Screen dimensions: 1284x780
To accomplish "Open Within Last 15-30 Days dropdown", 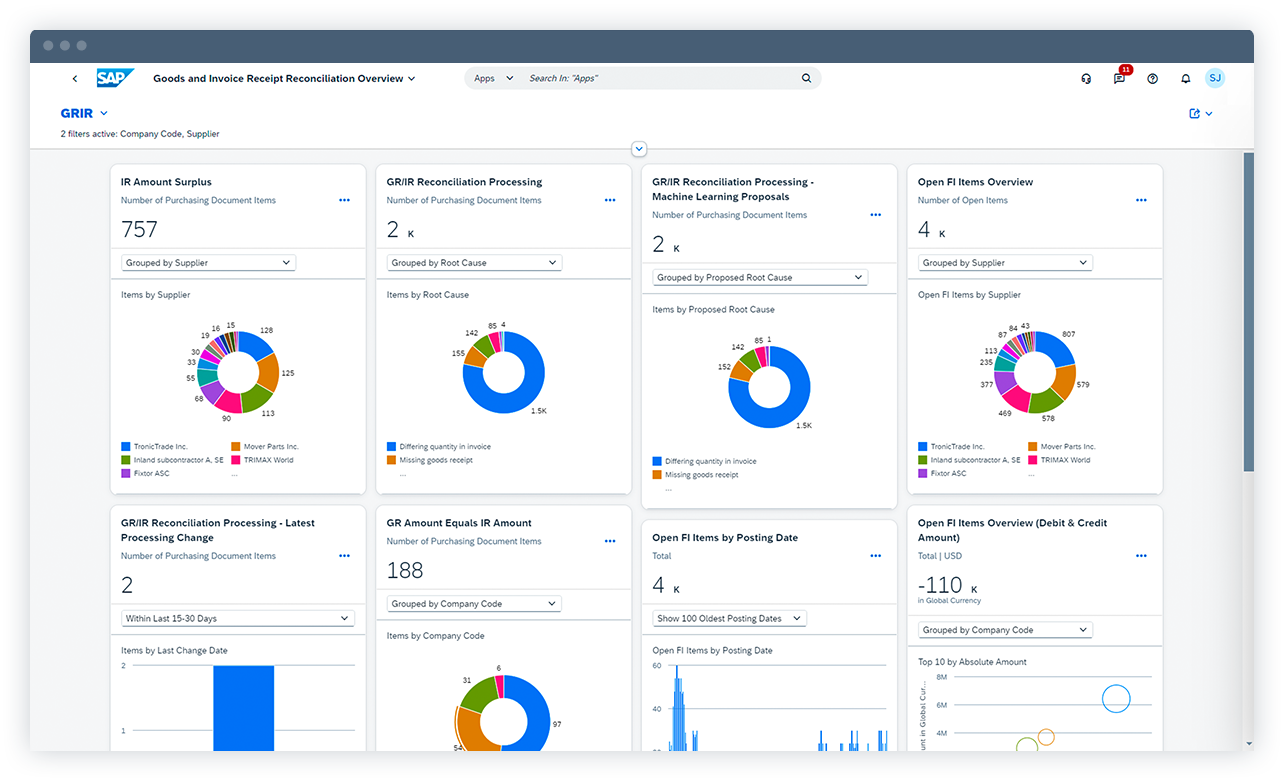I will click(237, 618).
